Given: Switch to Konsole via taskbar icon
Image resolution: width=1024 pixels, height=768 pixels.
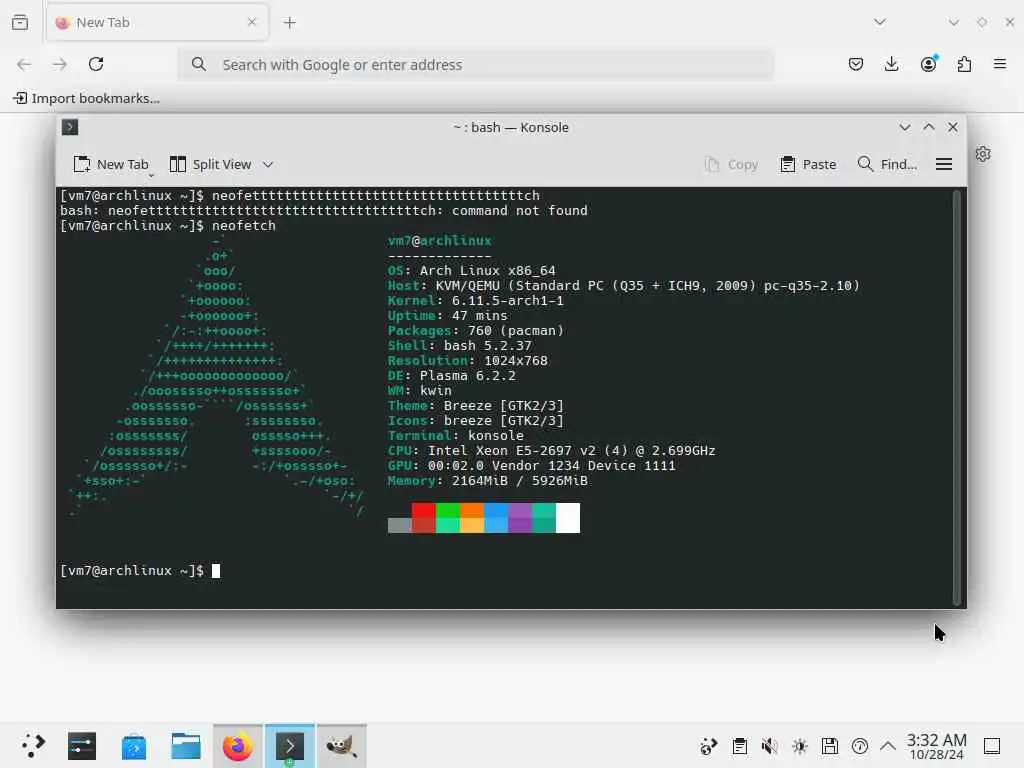Looking at the screenshot, I should [290, 746].
